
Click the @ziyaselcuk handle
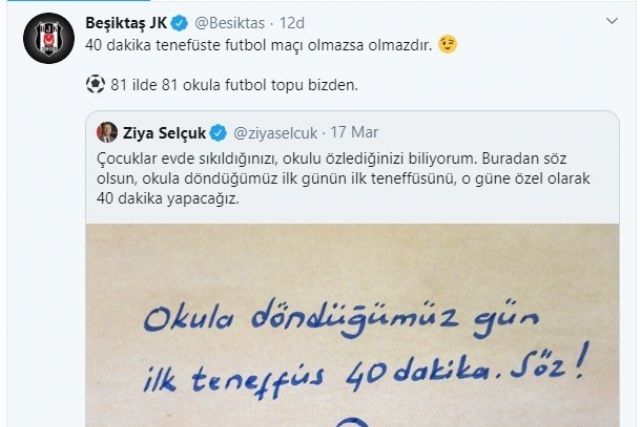click(275, 133)
